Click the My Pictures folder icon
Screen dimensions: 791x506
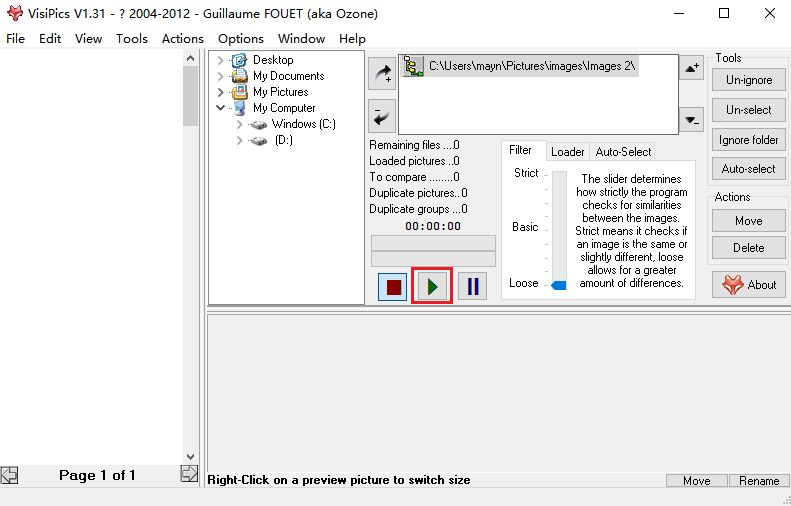239,92
